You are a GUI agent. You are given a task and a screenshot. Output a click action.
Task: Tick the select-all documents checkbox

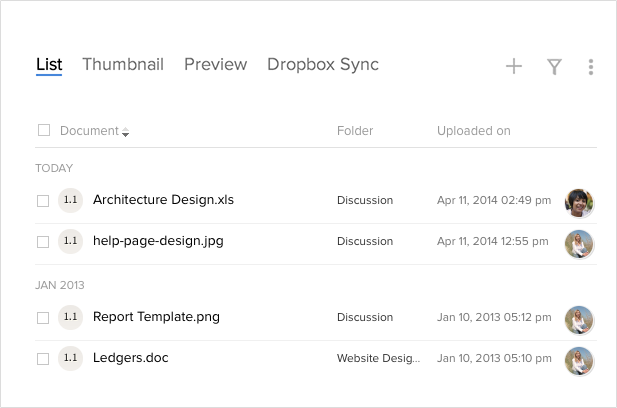[44, 130]
